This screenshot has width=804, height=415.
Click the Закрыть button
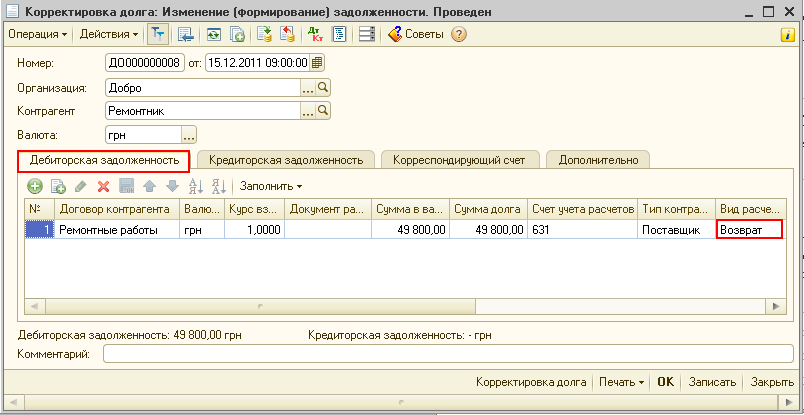click(x=772, y=382)
